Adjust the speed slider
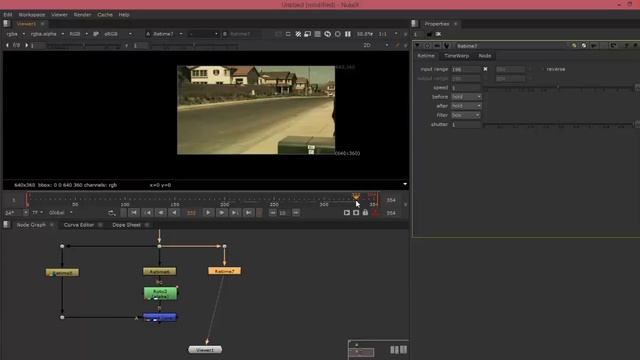Image resolution: width=640 pixels, height=360 pixels. 558,88
